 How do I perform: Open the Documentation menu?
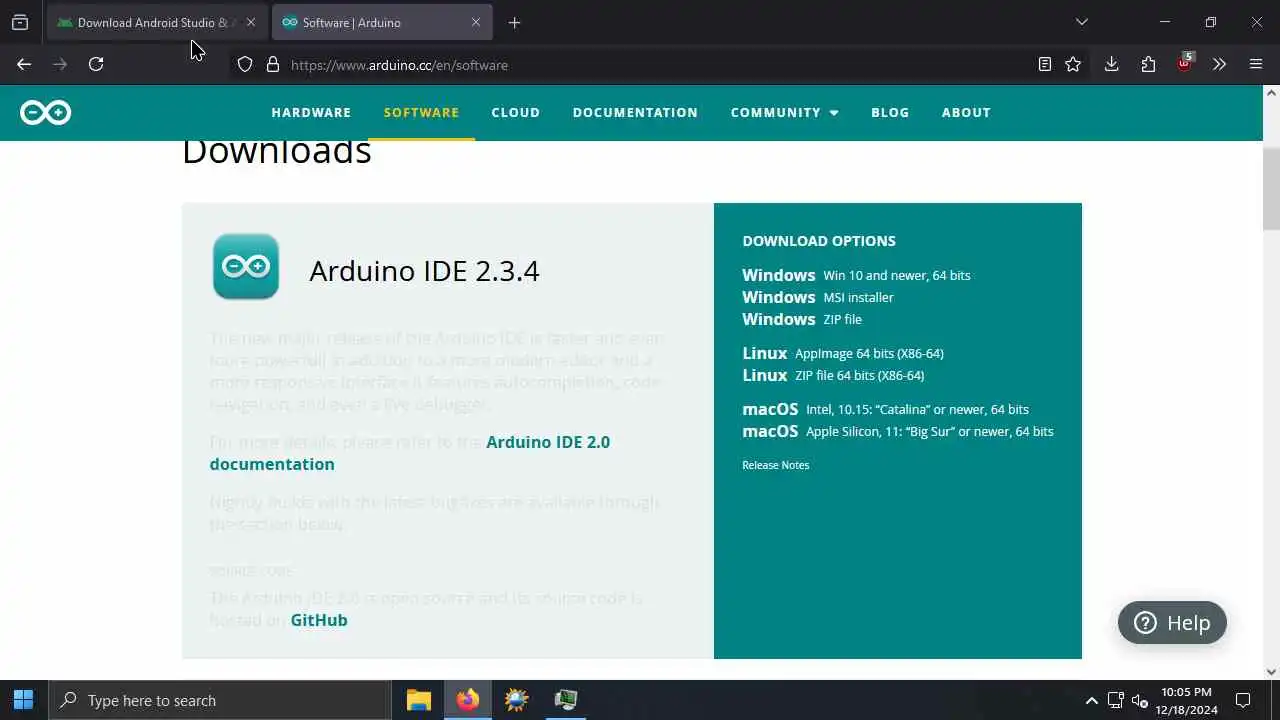coord(635,112)
